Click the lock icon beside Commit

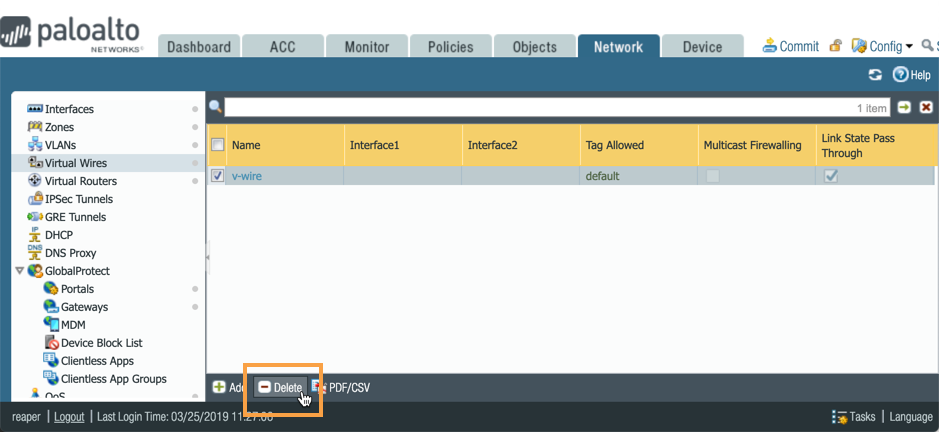[x=836, y=46]
